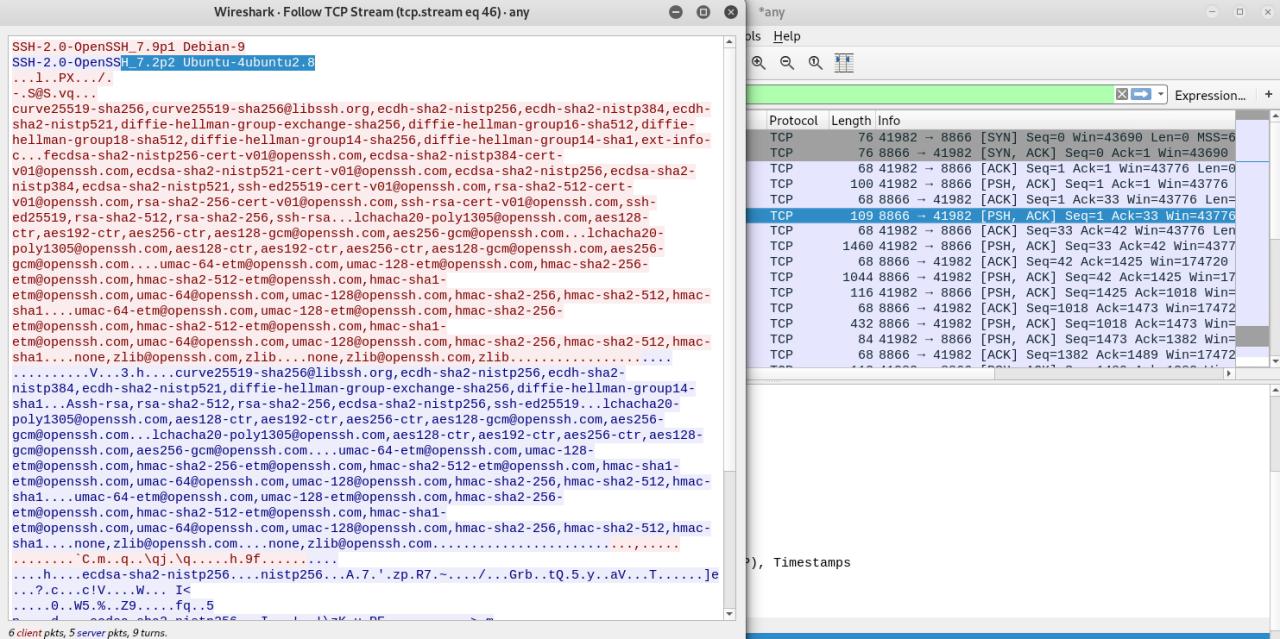The width and height of the screenshot is (1280, 639).
Task: Select the highlighted PSH, ACK packet row
Action: 990,215
